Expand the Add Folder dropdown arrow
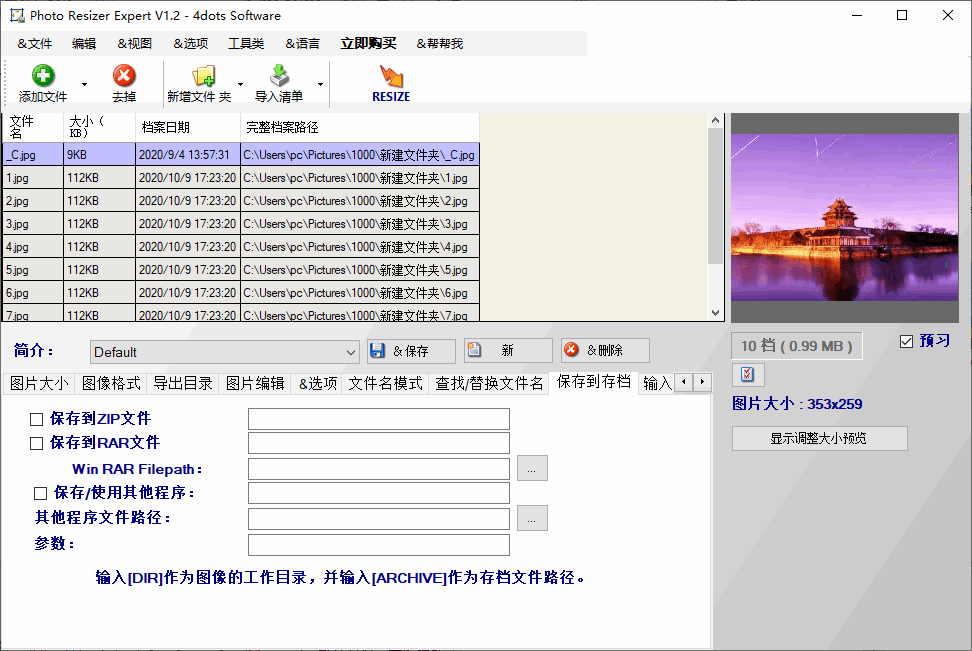 (x=241, y=84)
